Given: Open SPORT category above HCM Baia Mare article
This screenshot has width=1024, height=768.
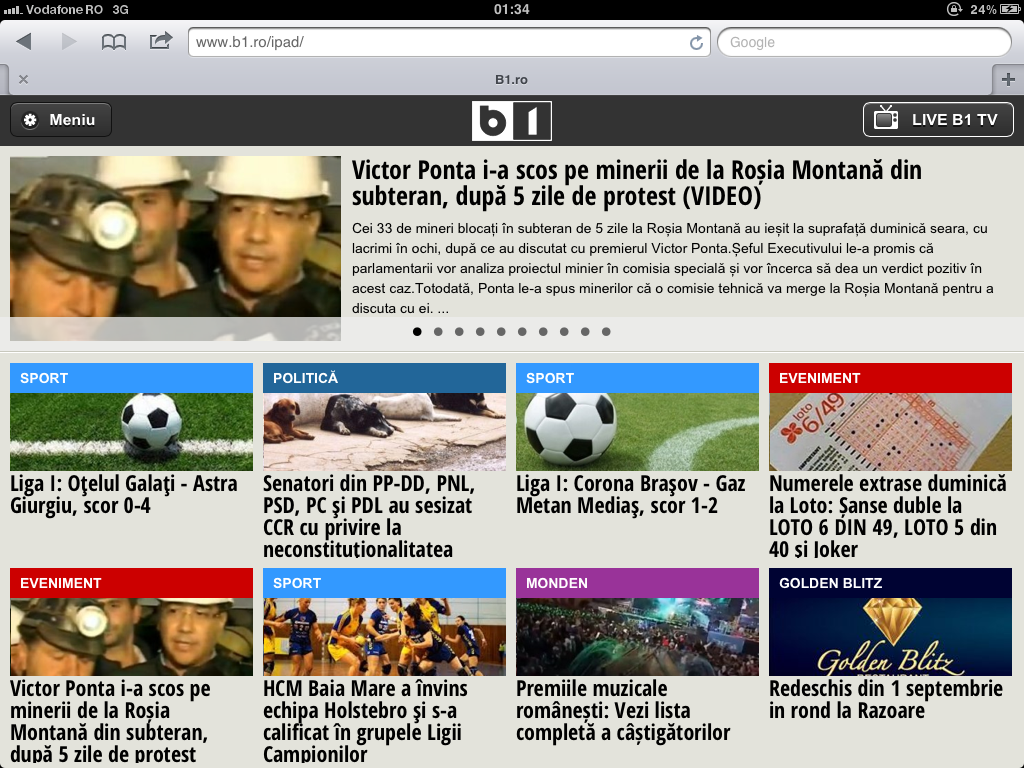Looking at the screenshot, I should [384, 583].
